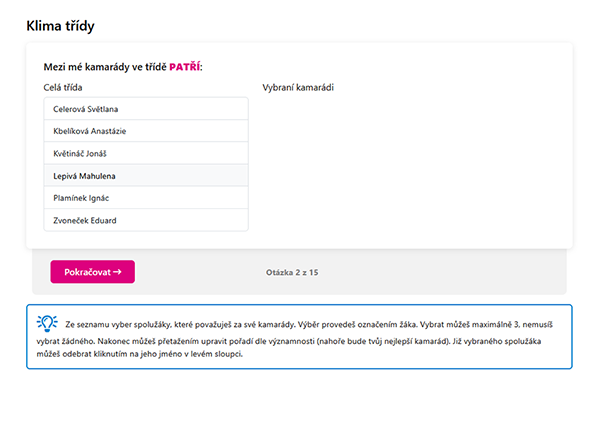Screen dimensions: 600x440
Task: Click the question heading Mezi mé kamarády
Action: (x=123, y=67)
